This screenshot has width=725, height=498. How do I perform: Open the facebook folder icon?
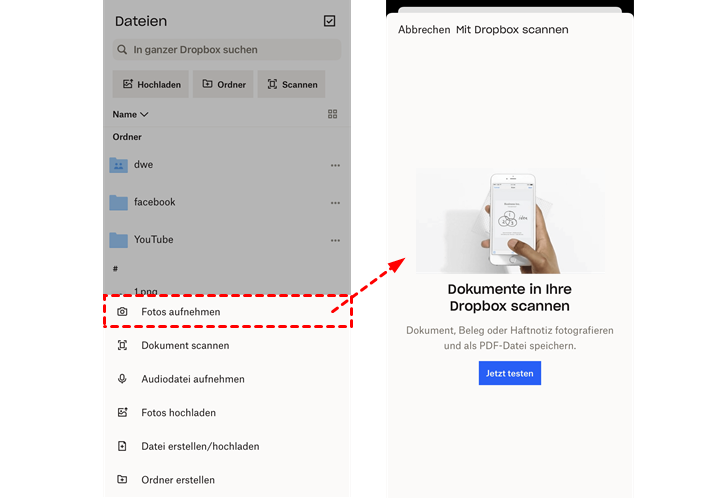118,202
